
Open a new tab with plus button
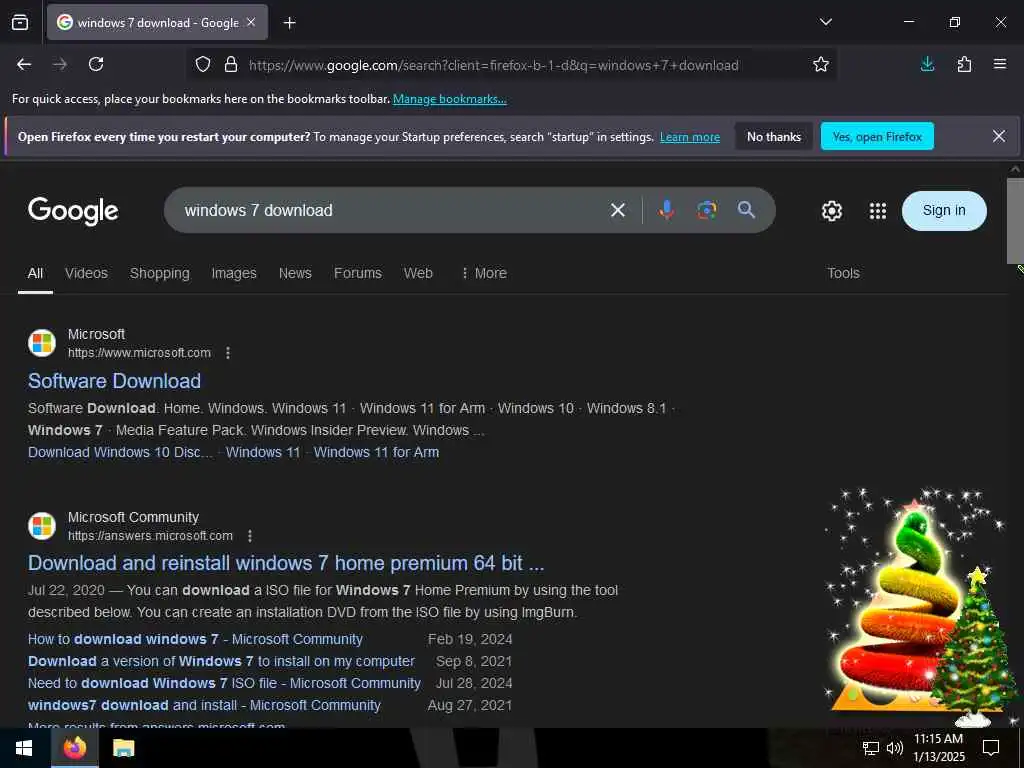pos(290,23)
